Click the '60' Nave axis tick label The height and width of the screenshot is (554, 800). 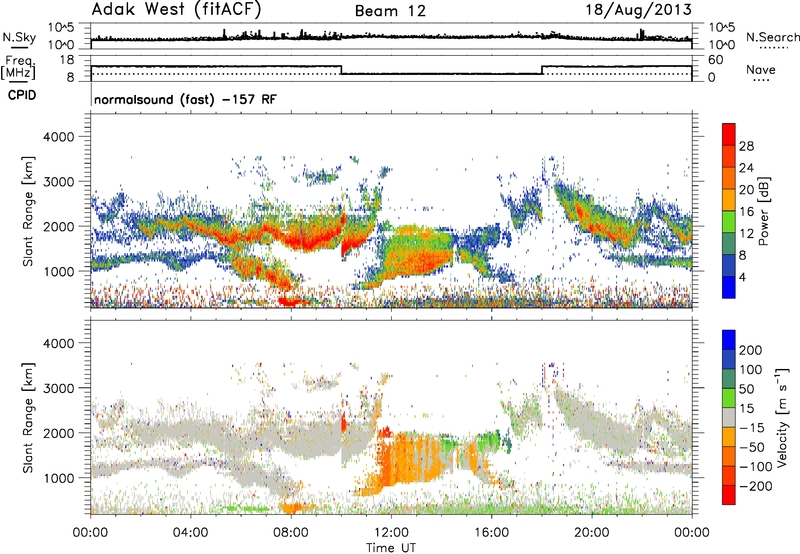tap(715, 60)
